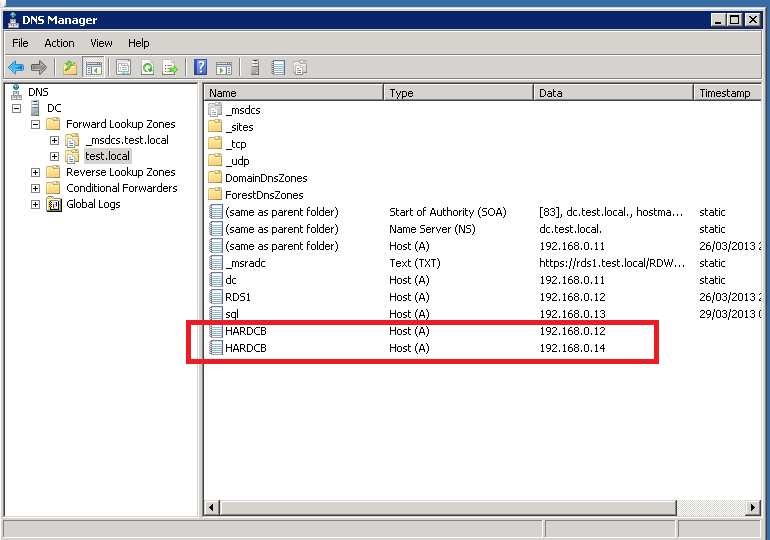
Task: Sort by the Name column header
Action: click(294, 93)
